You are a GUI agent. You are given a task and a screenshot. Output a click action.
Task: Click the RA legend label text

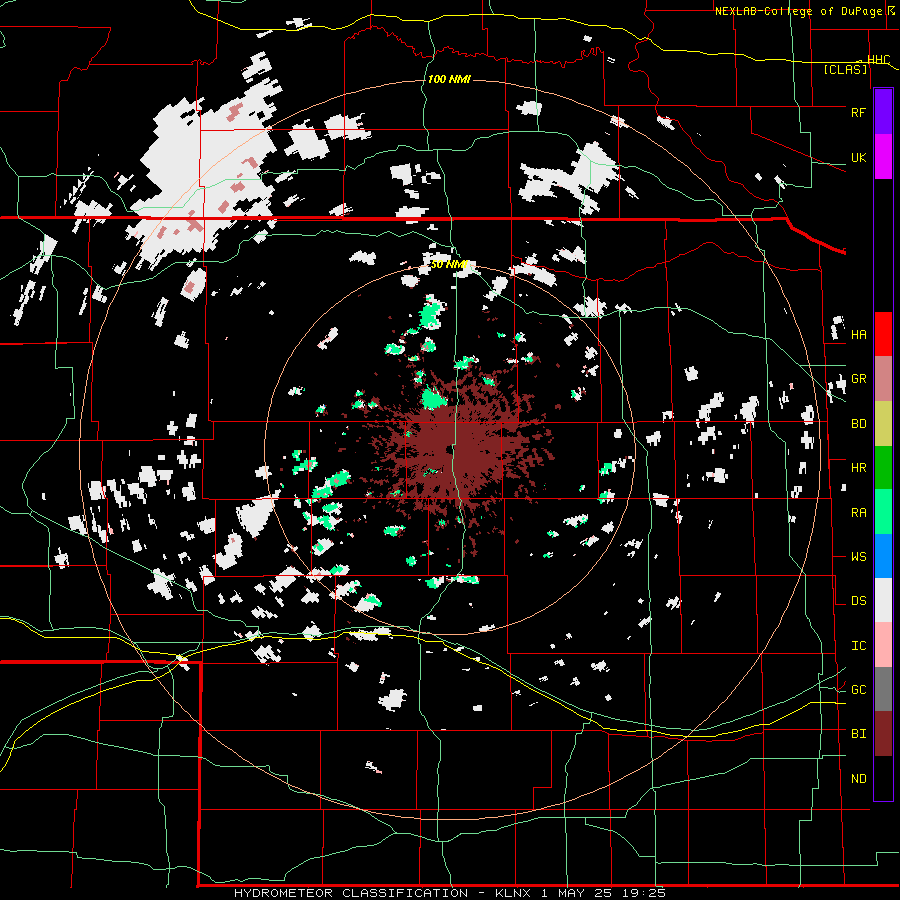(x=858, y=513)
